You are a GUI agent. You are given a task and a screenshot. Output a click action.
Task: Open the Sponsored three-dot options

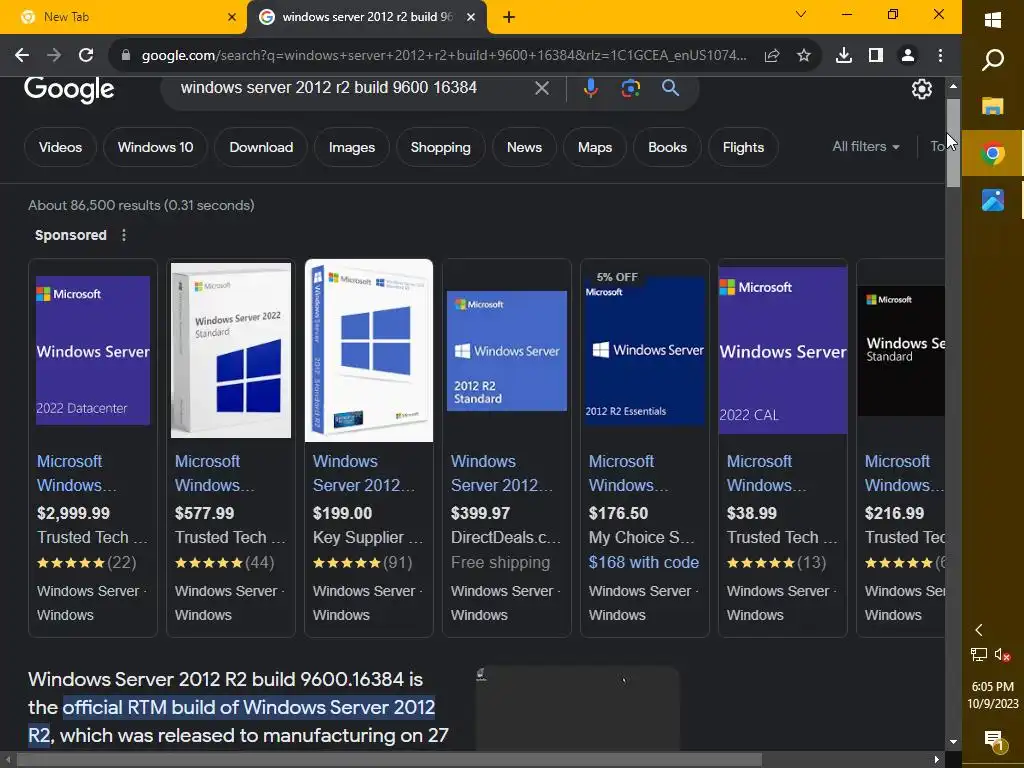[x=124, y=235]
